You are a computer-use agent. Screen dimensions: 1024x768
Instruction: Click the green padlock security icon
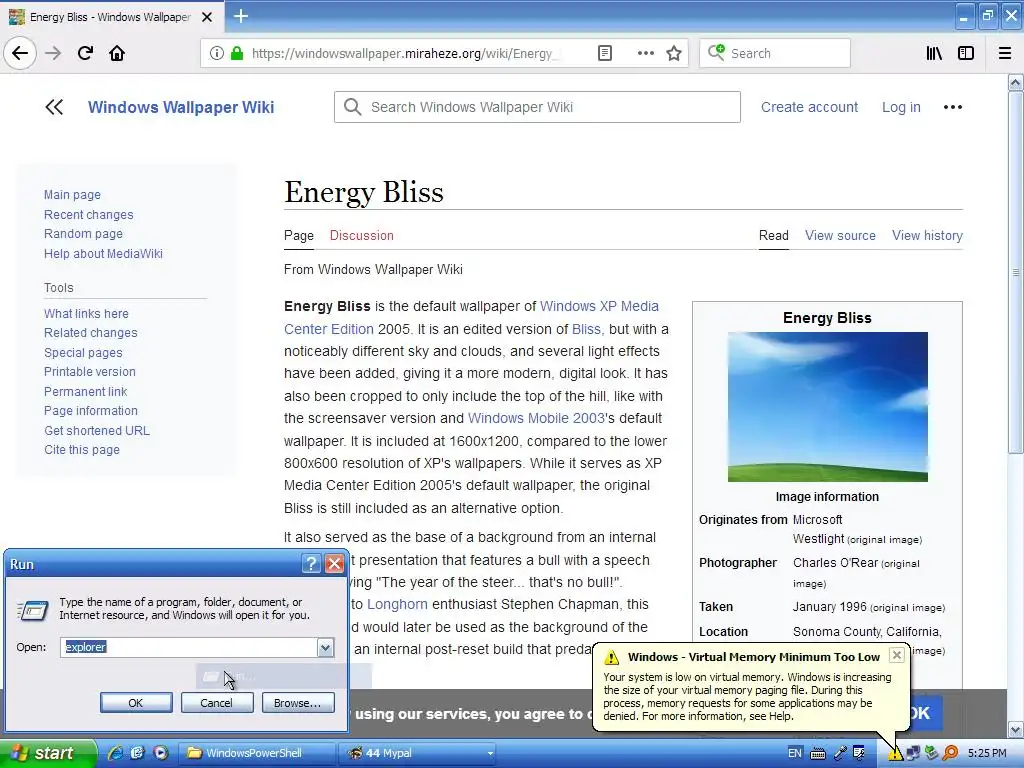pos(236,54)
